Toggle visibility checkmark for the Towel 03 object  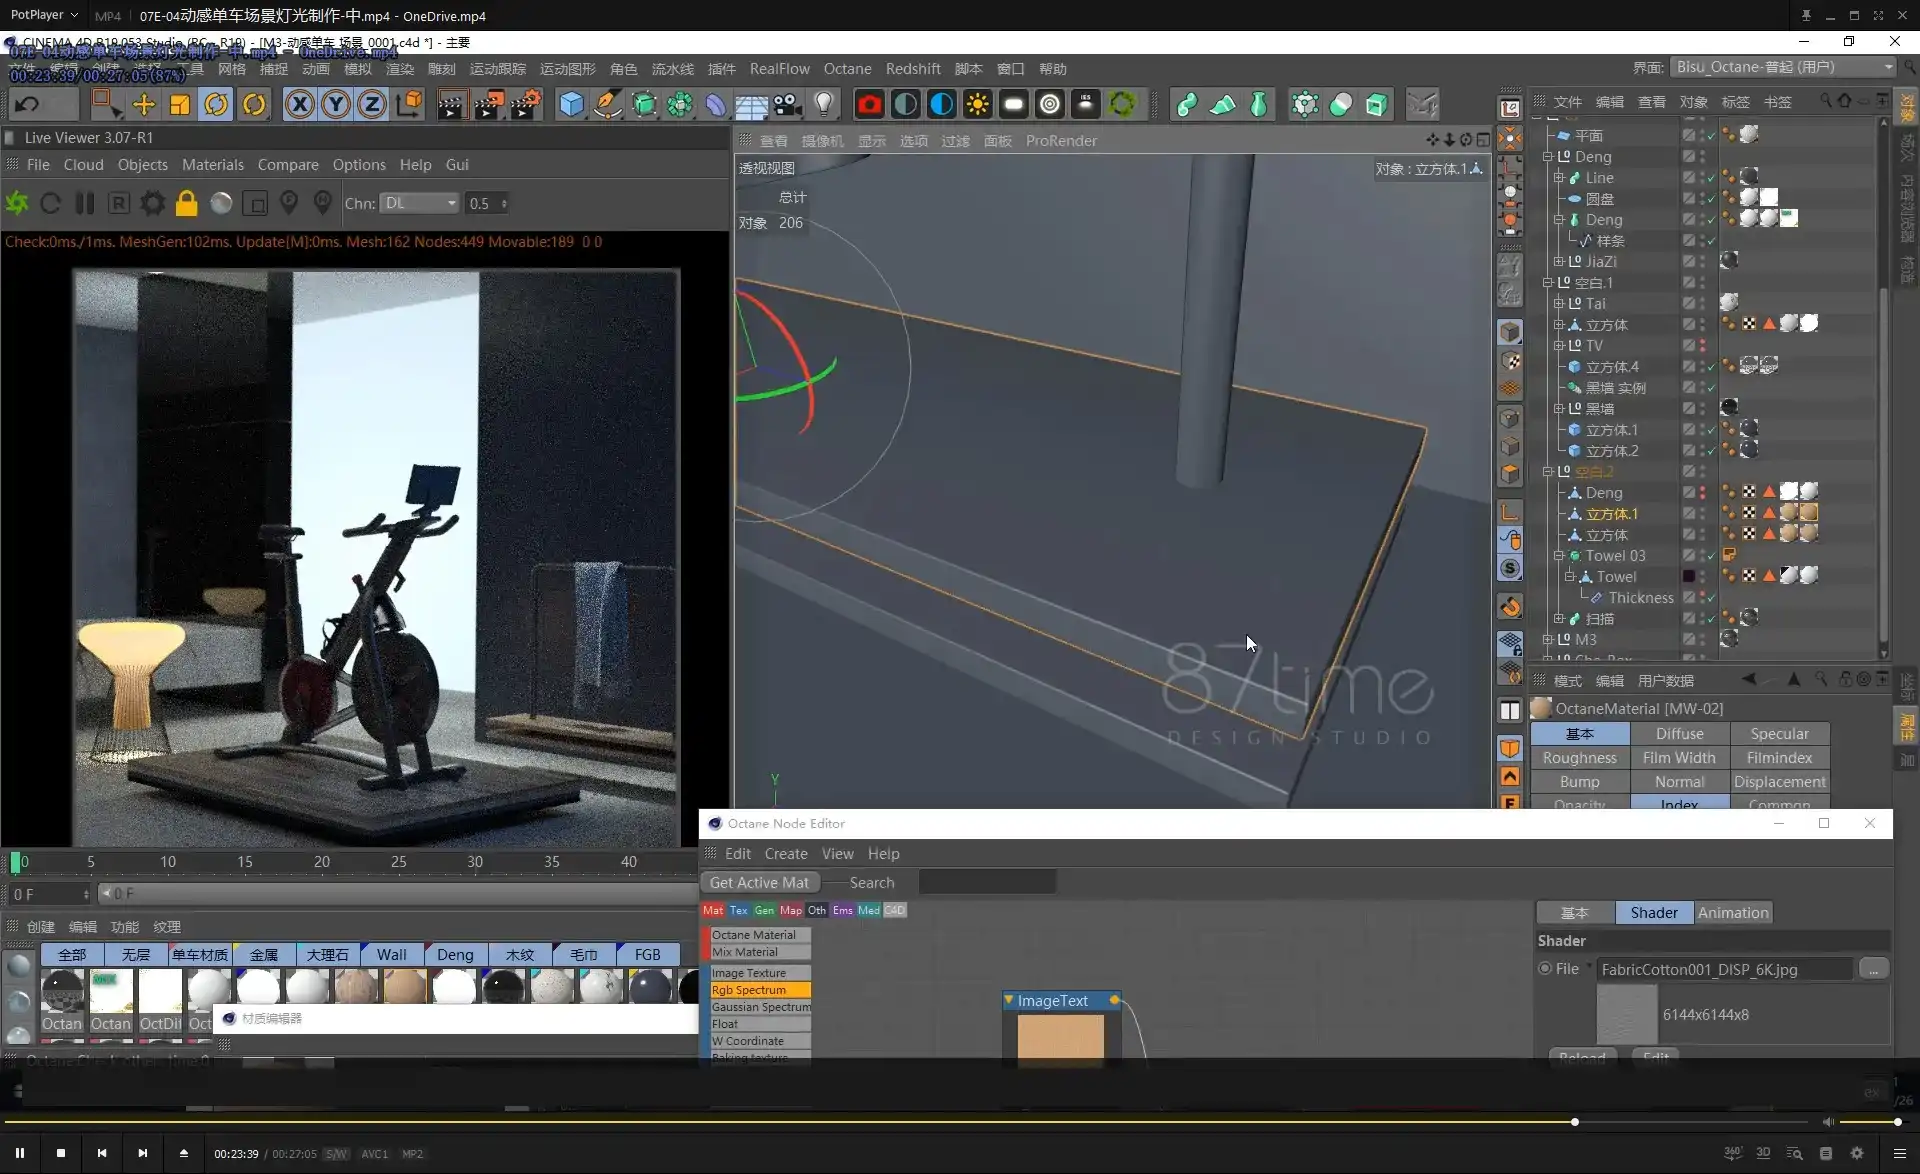coord(1712,556)
